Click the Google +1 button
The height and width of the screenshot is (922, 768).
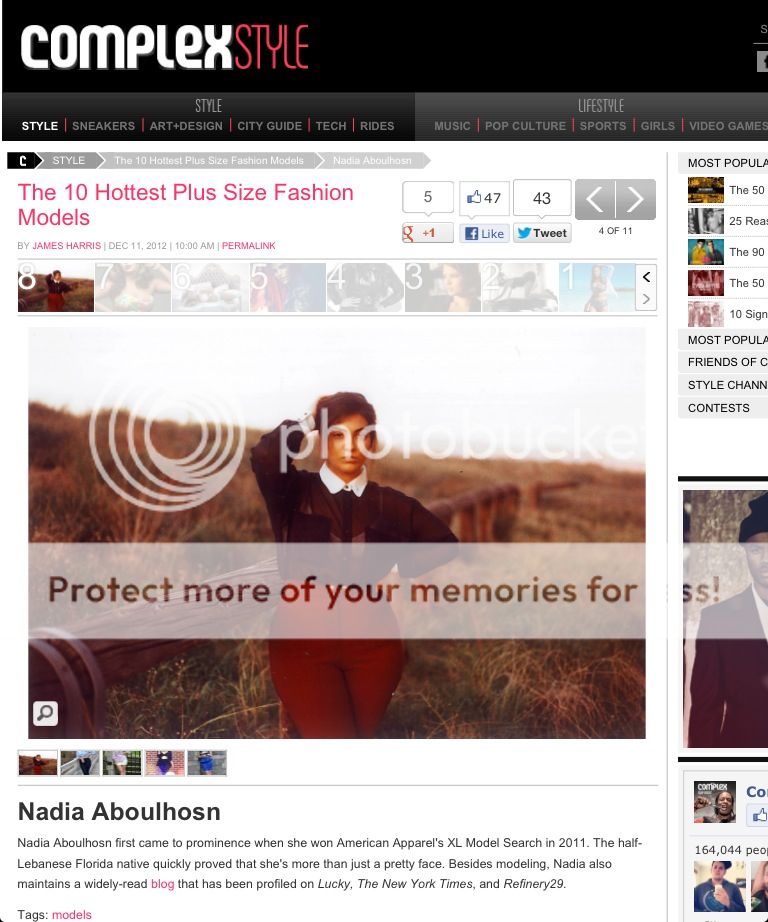click(428, 233)
